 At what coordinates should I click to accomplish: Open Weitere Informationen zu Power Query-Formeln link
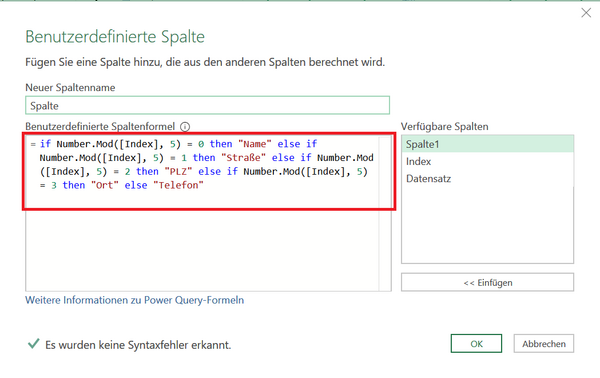click(134, 300)
